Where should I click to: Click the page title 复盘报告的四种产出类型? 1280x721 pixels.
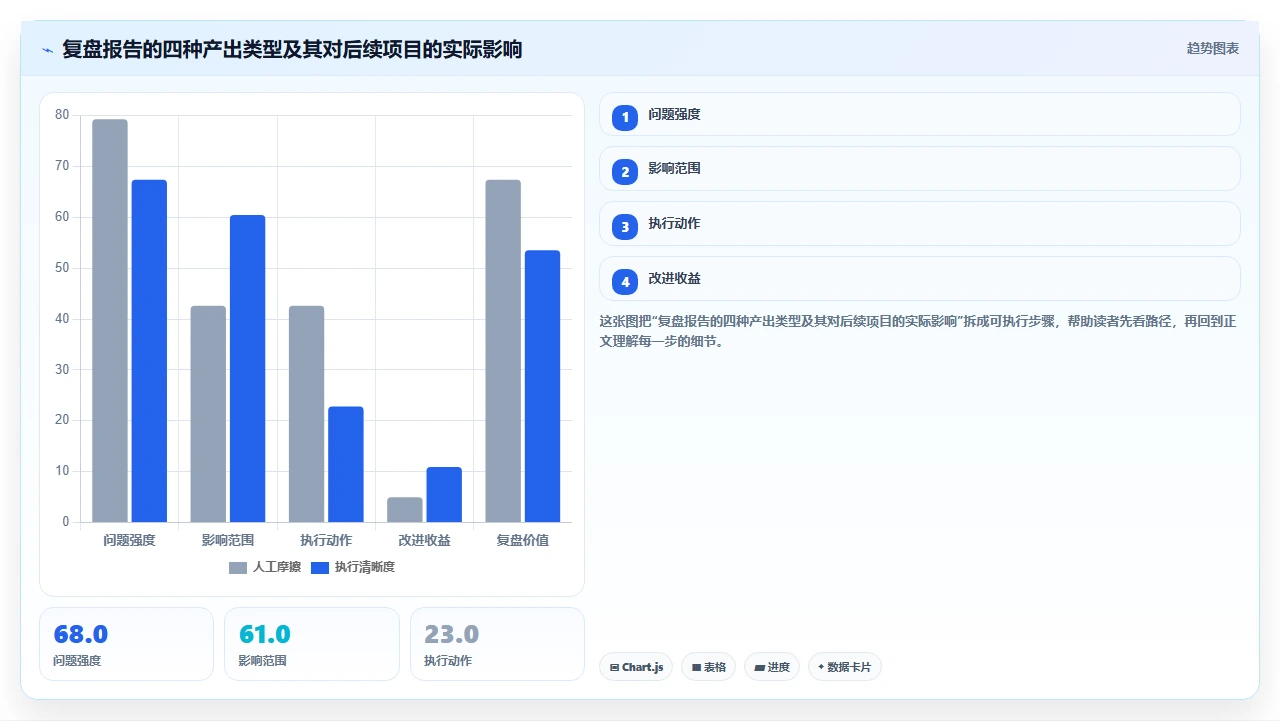pyautogui.click(x=292, y=49)
